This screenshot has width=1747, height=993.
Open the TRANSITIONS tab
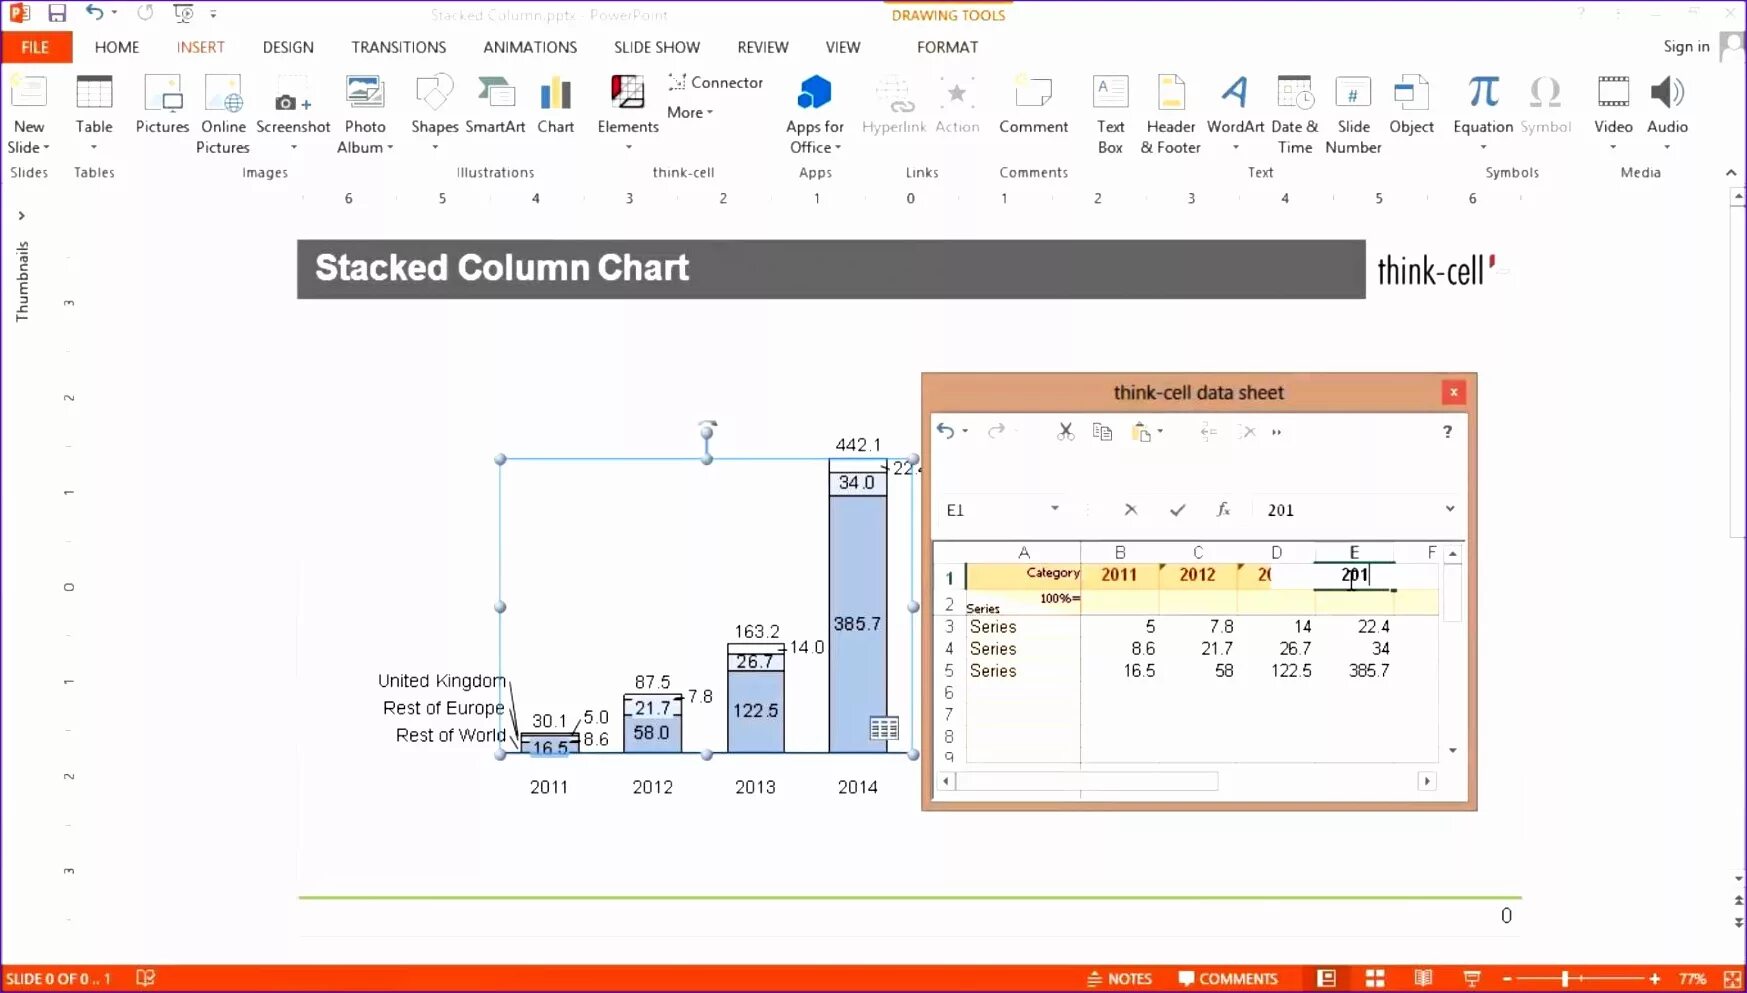pyautogui.click(x=399, y=47)
